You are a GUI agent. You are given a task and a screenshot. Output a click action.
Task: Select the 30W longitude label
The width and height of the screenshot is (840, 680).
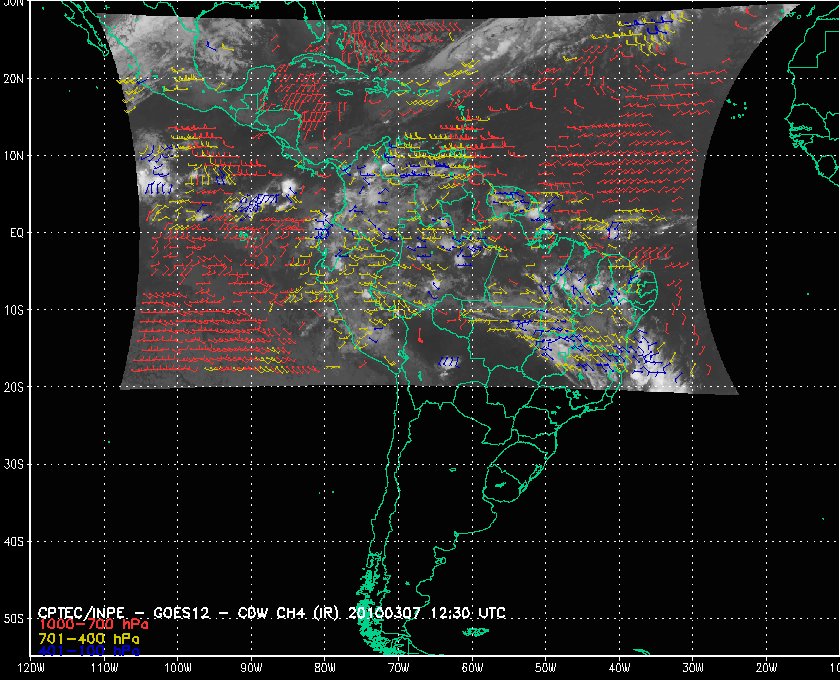(x=693, y=668)
